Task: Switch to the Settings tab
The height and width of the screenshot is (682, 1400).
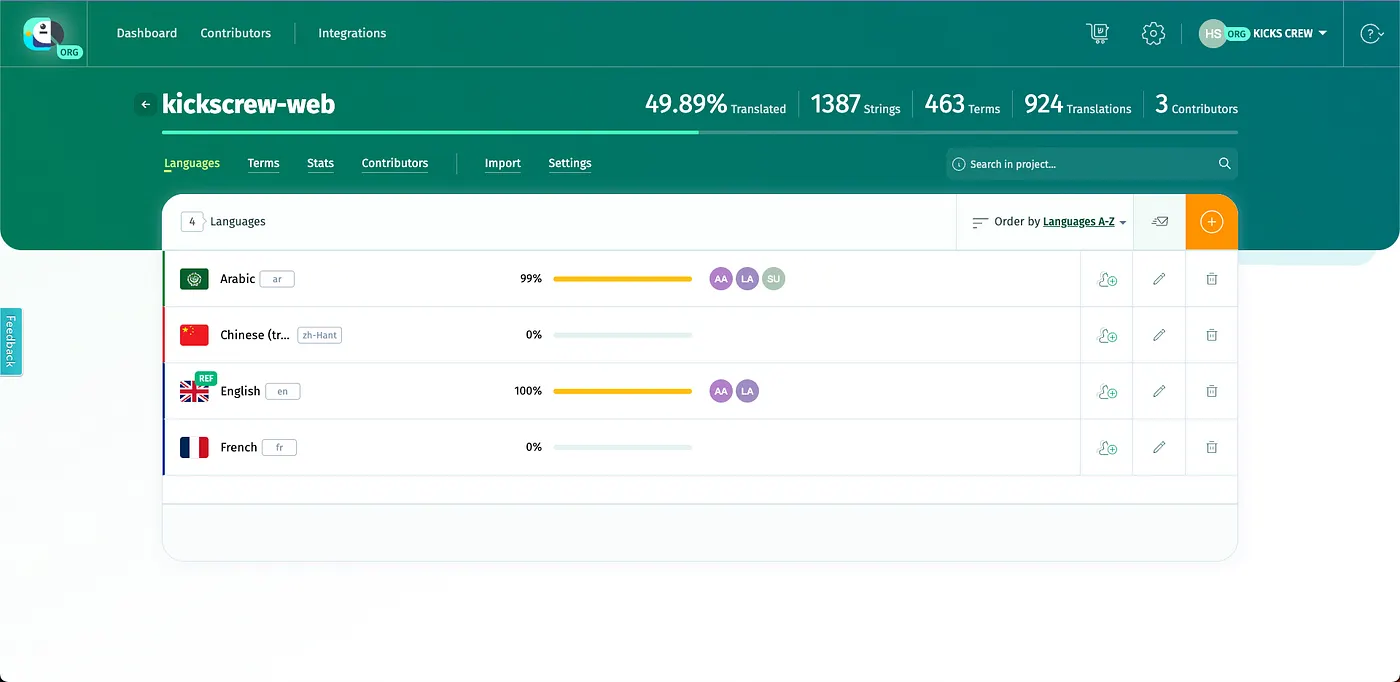Action: coord(570,163)
